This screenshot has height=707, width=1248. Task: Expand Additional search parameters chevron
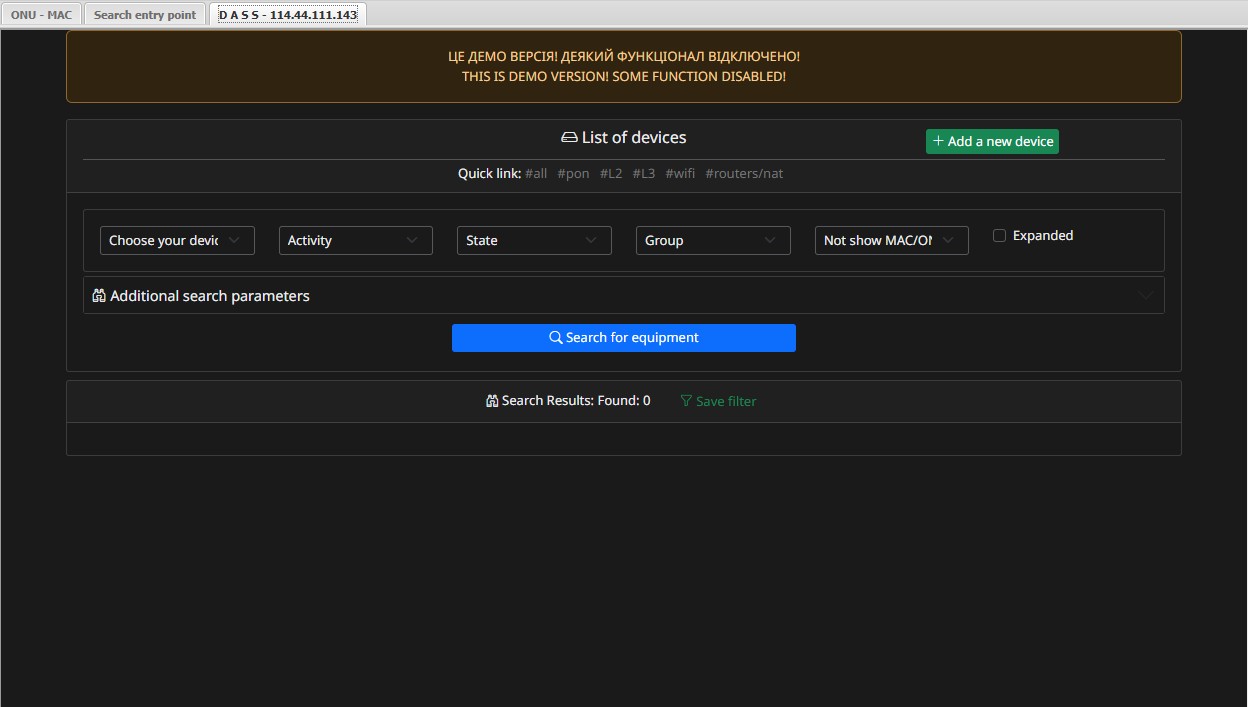[x=1146, y=295]
